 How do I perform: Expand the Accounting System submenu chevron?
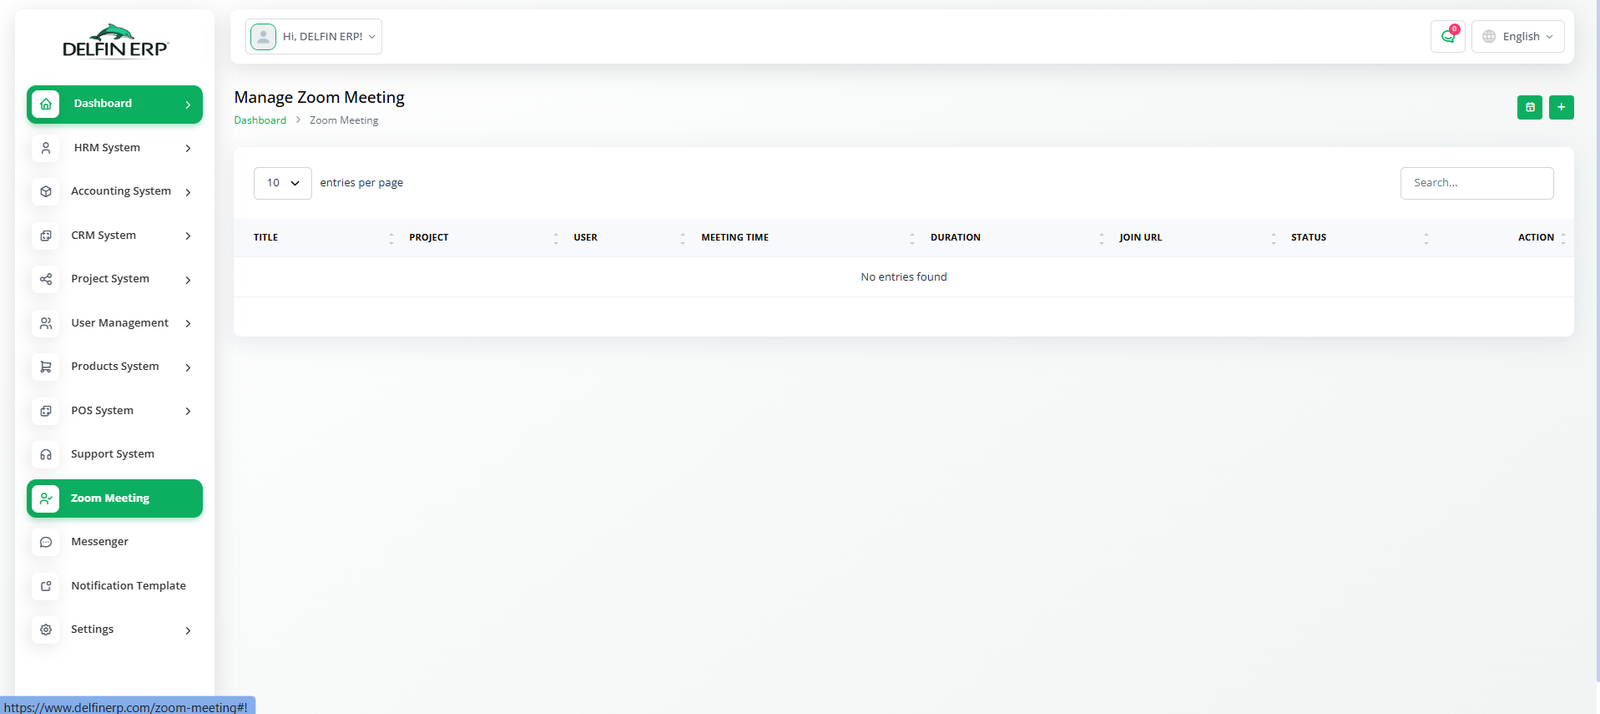(188, 192)
